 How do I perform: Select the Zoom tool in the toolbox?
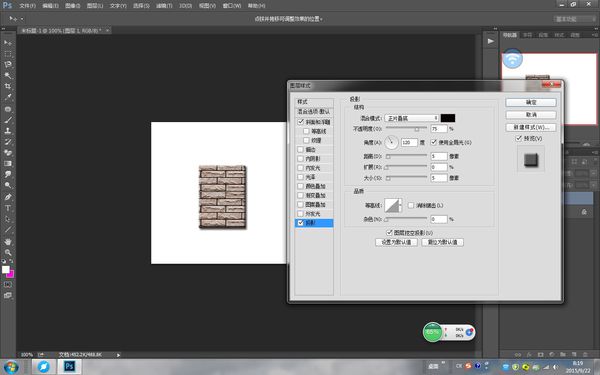[8, 253]
